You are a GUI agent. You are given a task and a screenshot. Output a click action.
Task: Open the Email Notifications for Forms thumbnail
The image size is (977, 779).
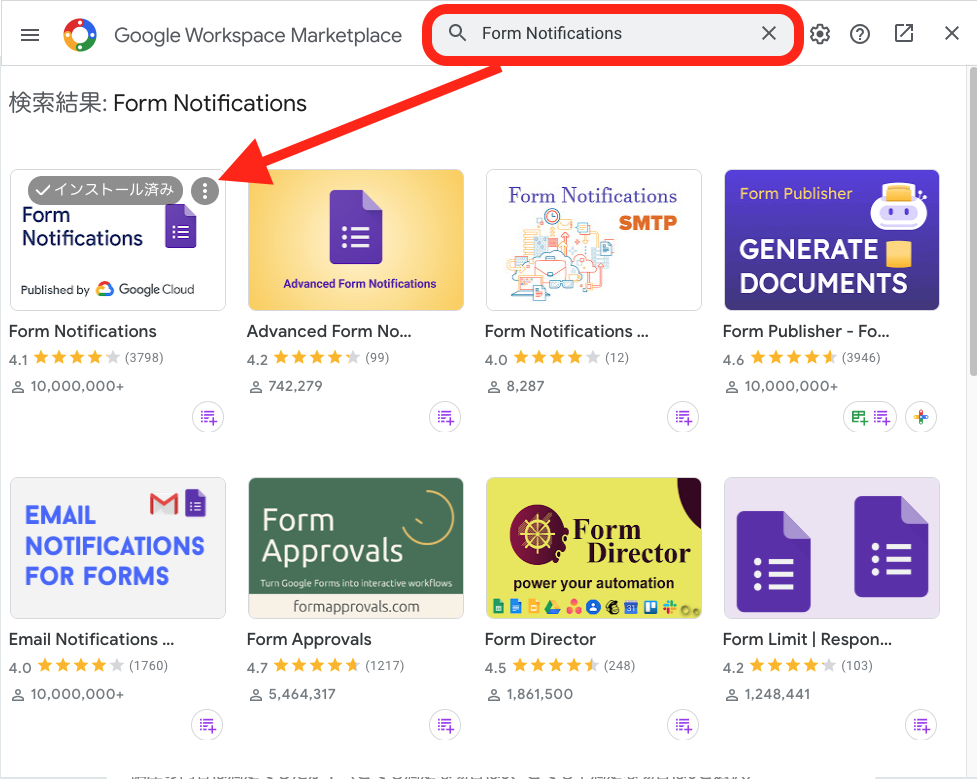pos(118,548)
